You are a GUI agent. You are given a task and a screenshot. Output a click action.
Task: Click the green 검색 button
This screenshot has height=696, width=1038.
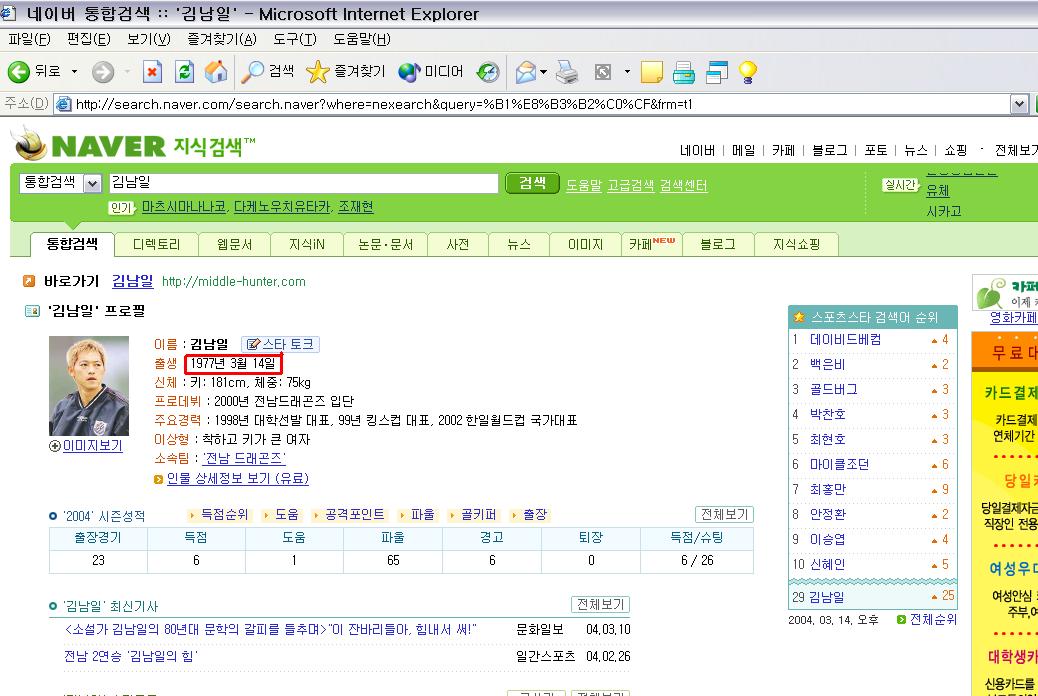[x=532, y=183]
